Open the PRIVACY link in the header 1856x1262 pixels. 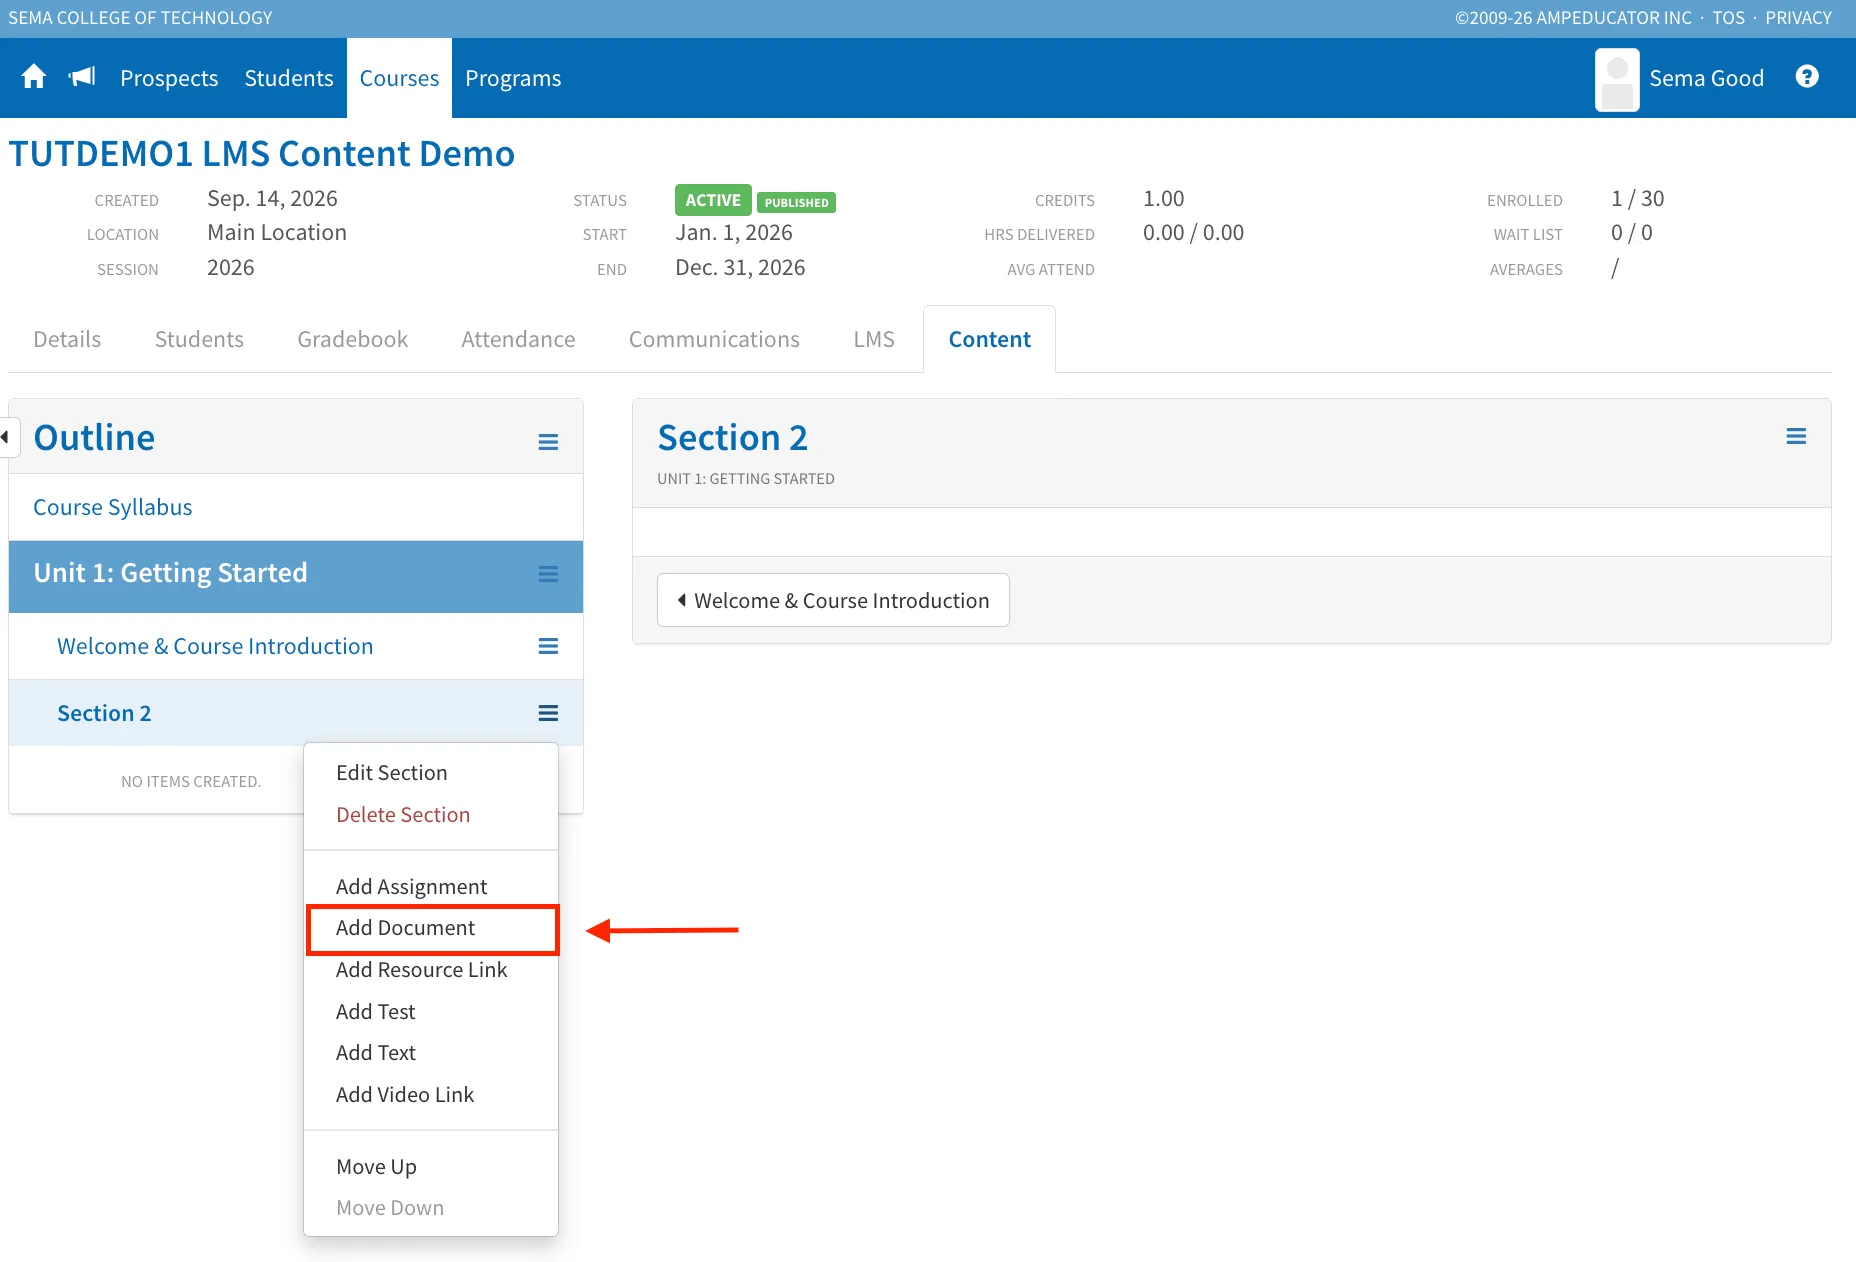click(x=1798, y=18)
